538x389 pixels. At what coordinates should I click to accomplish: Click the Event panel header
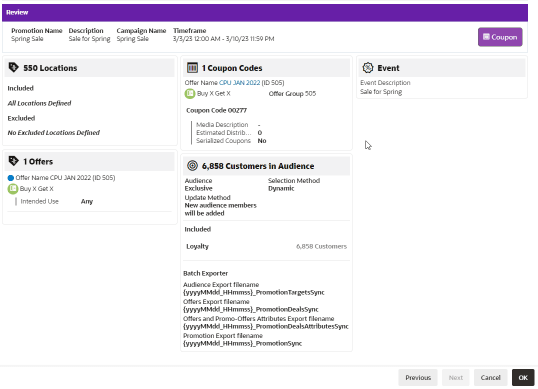coord(442,68)
